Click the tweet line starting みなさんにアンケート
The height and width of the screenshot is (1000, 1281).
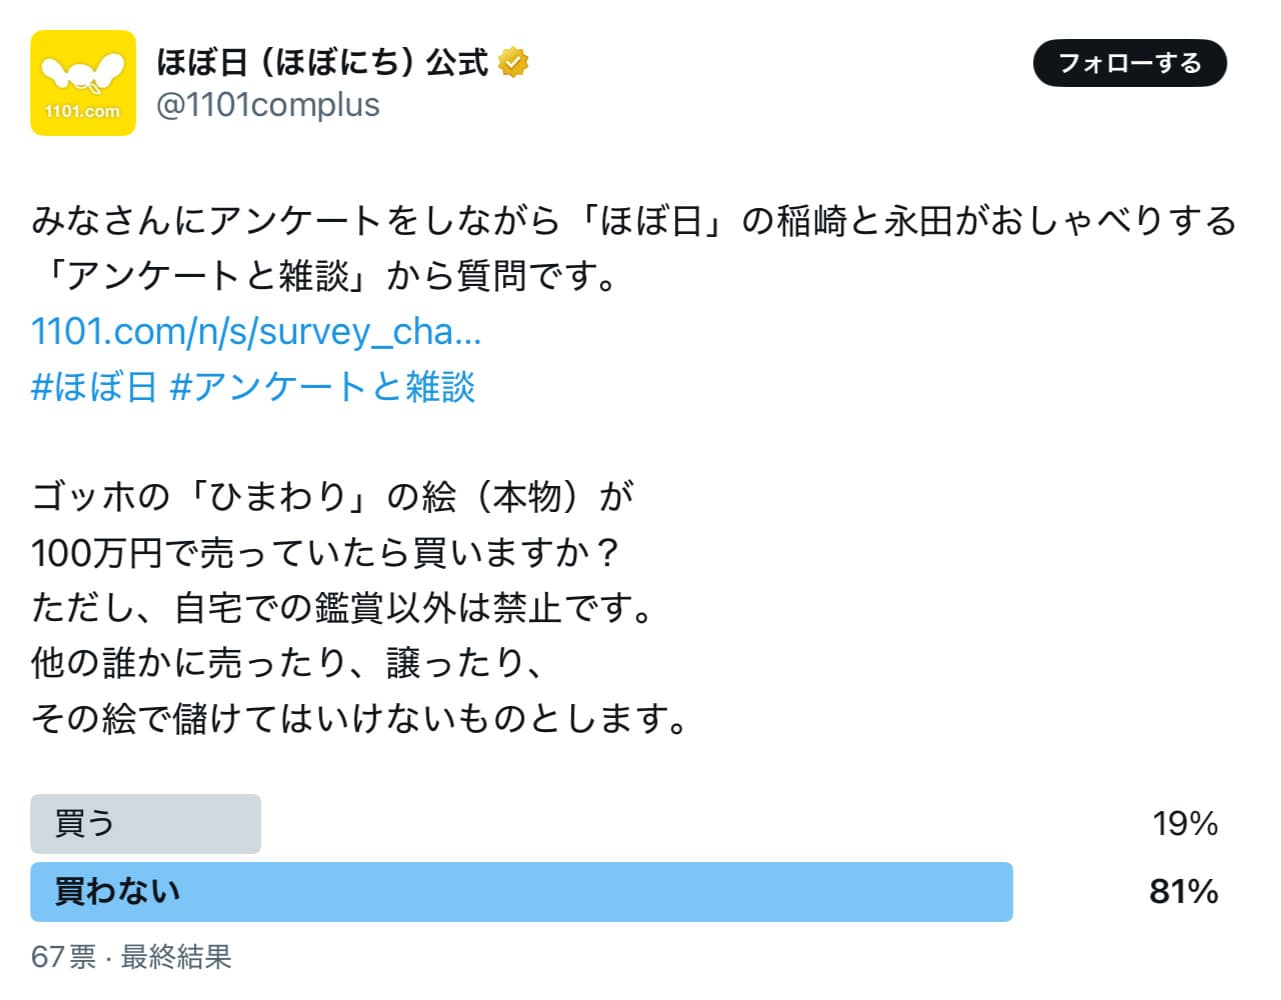pyautogui.click(x=634, y=221)
